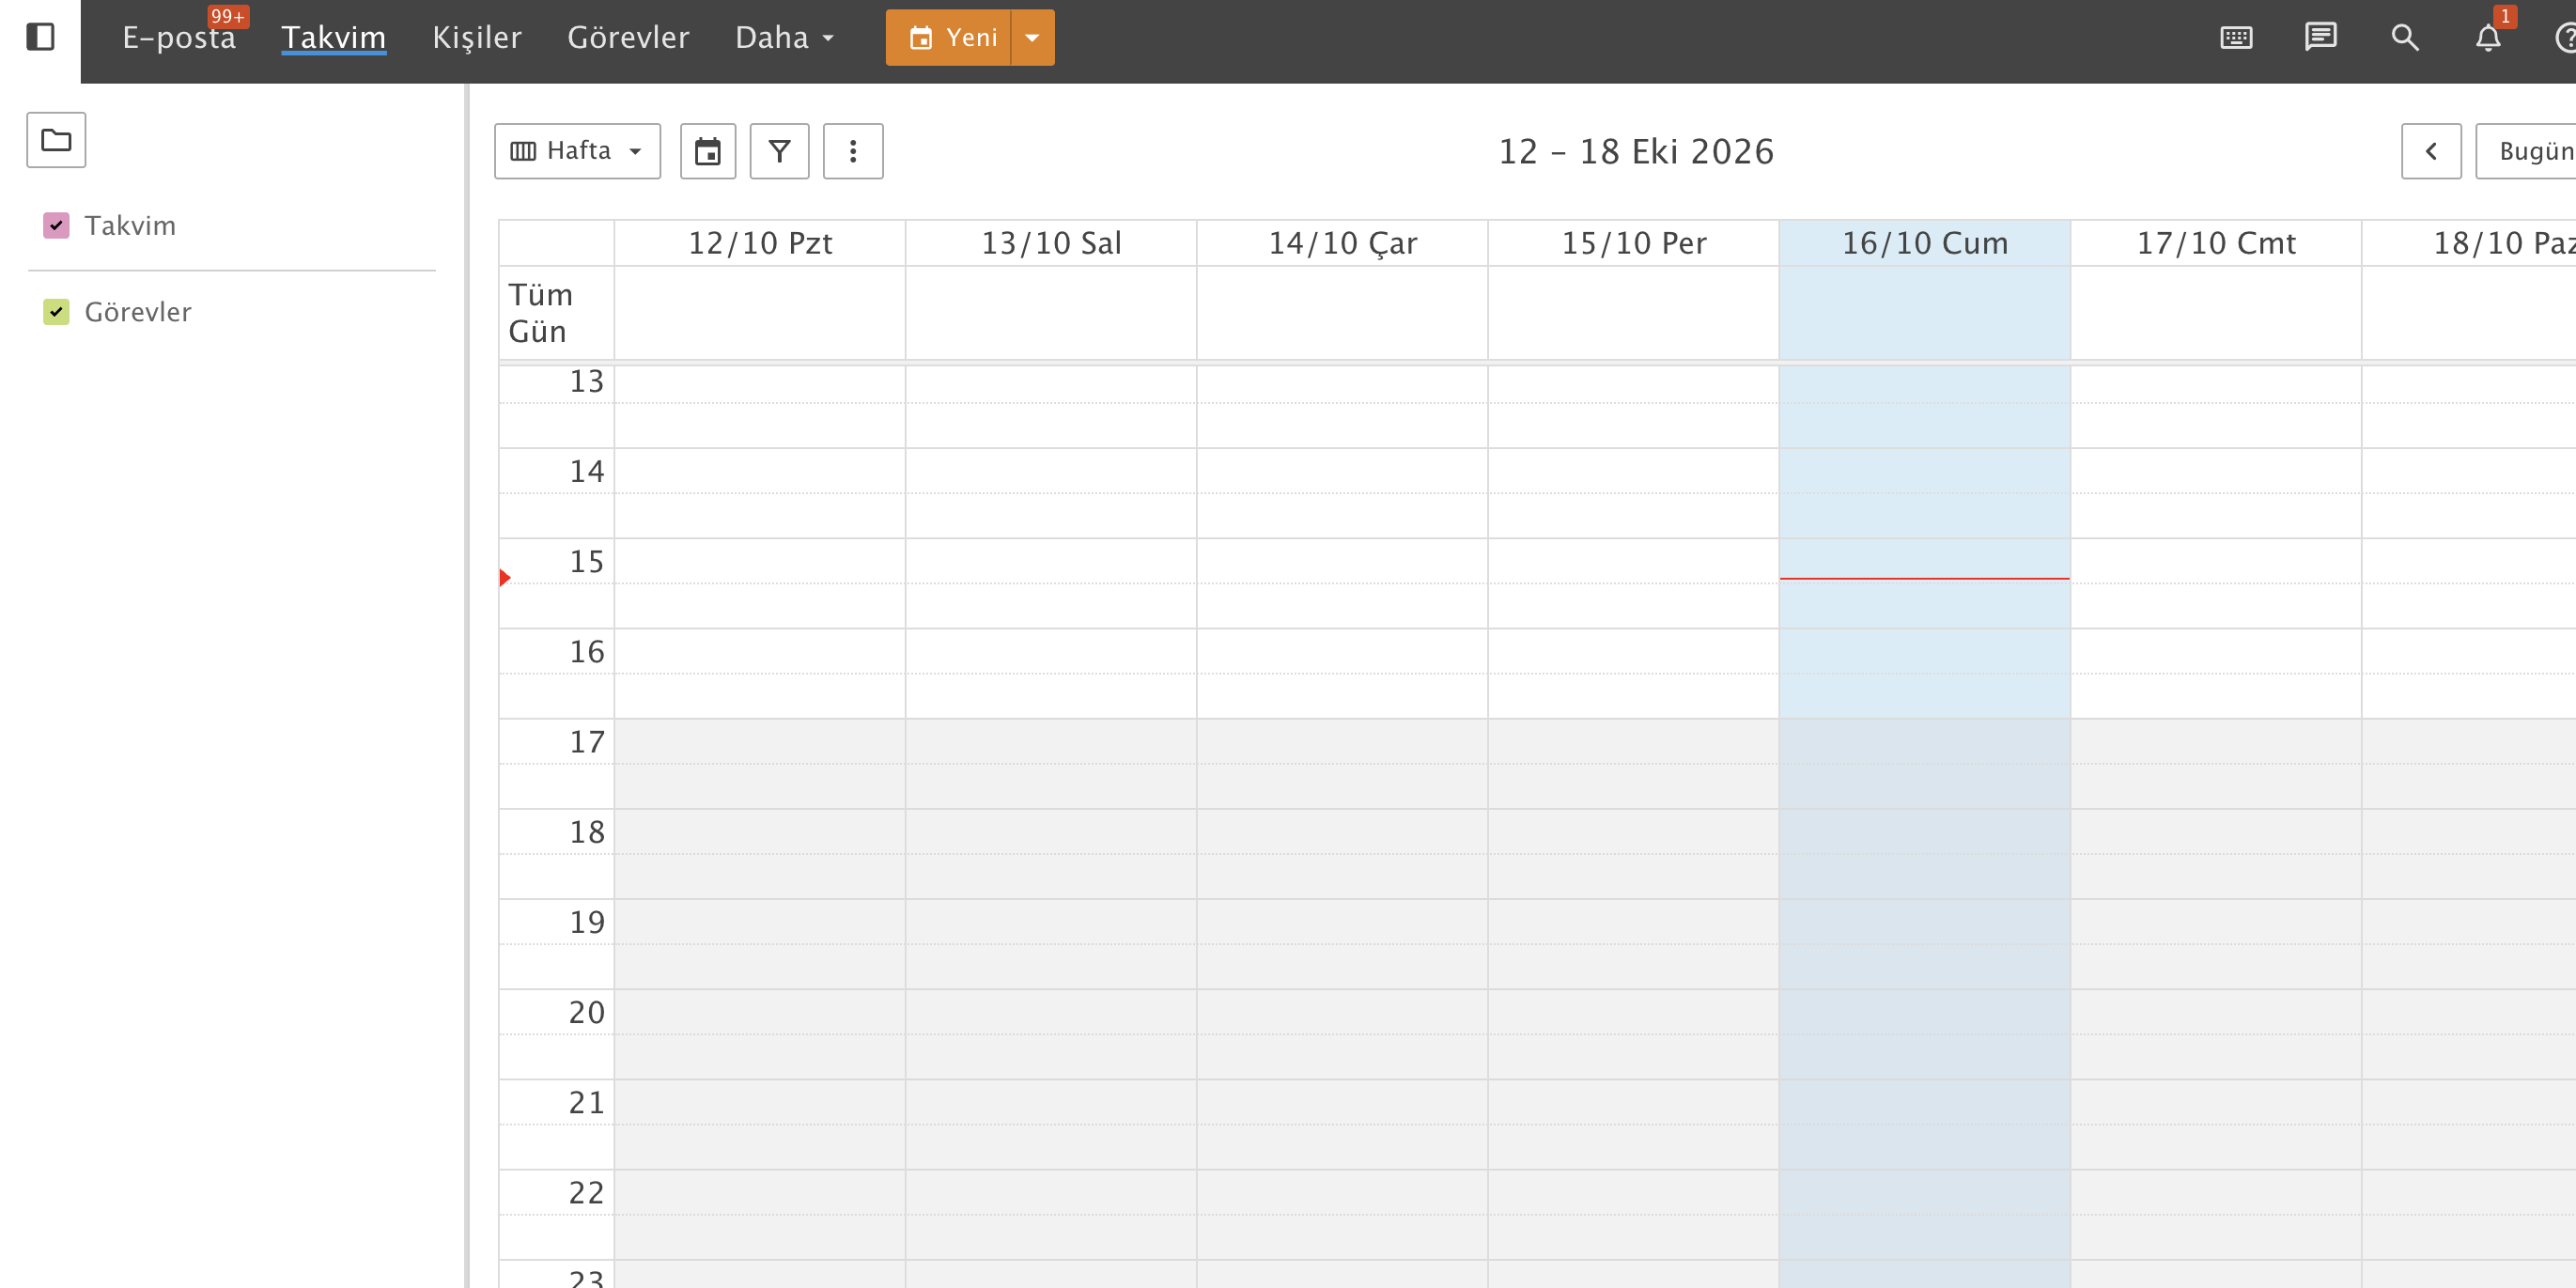
Task: Click the 12 - 18 Eki 2026 title
Action: coord(1636,152)
